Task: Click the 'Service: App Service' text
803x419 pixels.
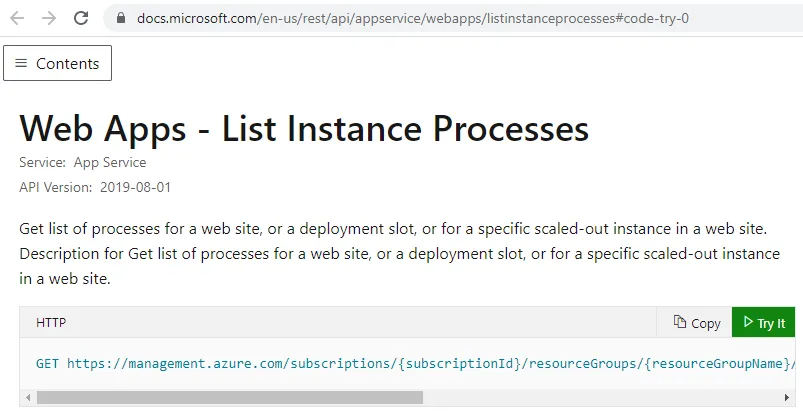Action: (83, 162)
